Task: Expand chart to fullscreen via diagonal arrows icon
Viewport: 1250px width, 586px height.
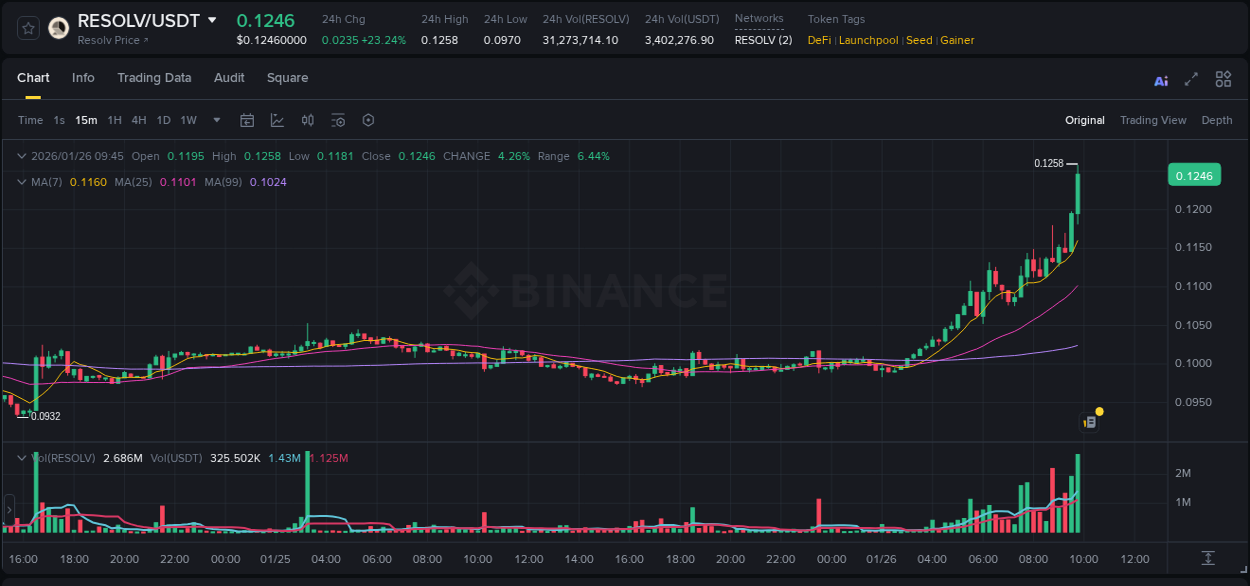Action: 1190,78
